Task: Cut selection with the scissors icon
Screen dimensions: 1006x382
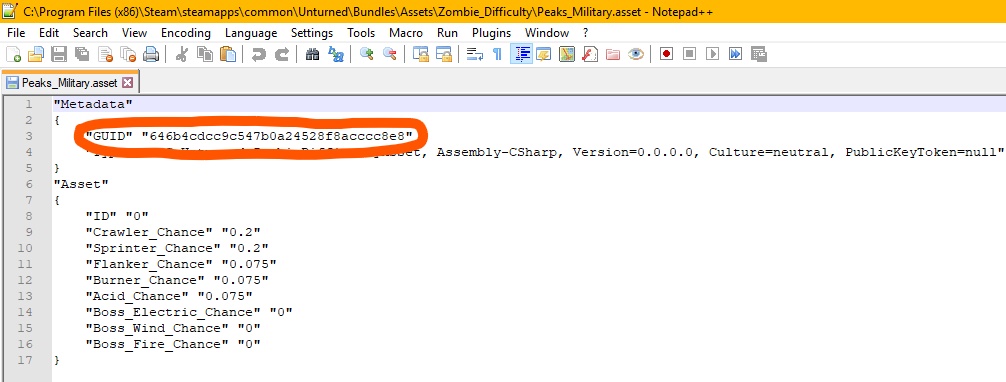Action: tap(181, 55)
